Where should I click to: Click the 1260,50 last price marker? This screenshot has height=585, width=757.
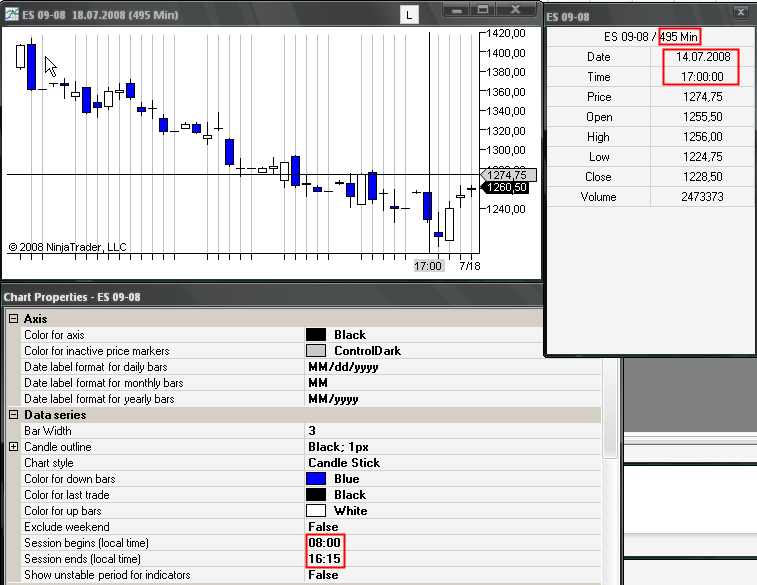click(x=505, y=187)
